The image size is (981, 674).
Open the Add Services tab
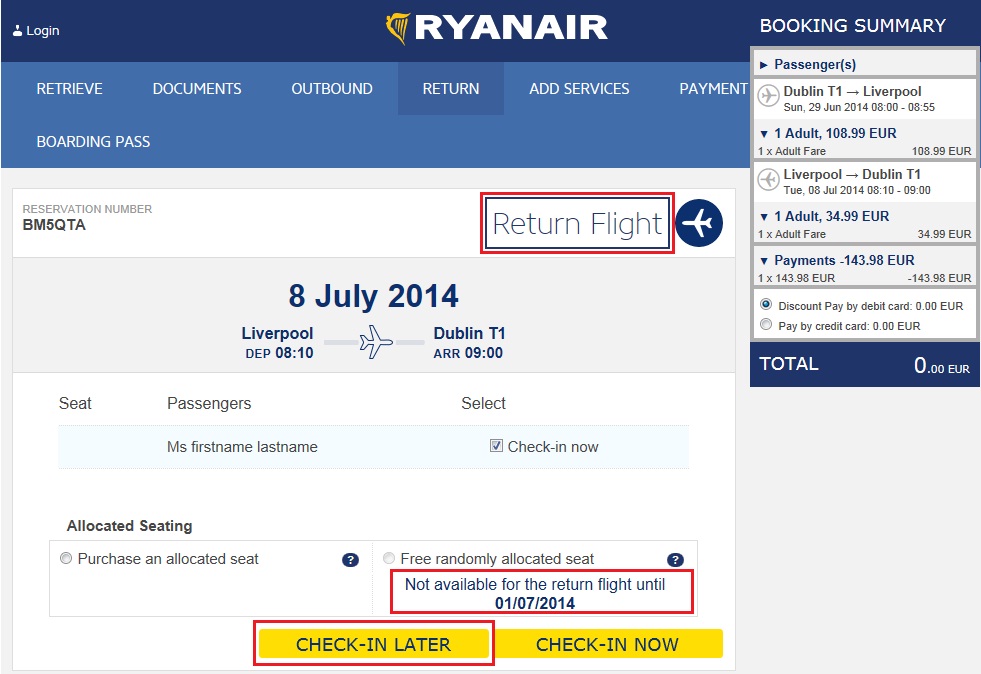(579, 89)
